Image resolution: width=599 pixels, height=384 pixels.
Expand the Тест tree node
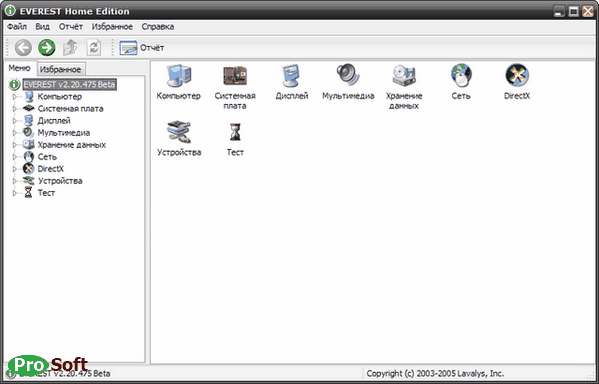point(15,193)
